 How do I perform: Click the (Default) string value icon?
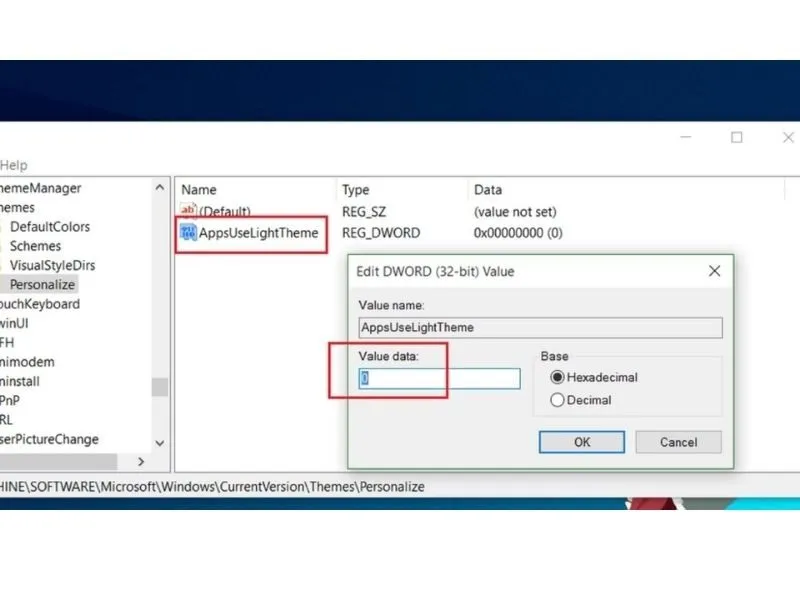click(188, 210)
